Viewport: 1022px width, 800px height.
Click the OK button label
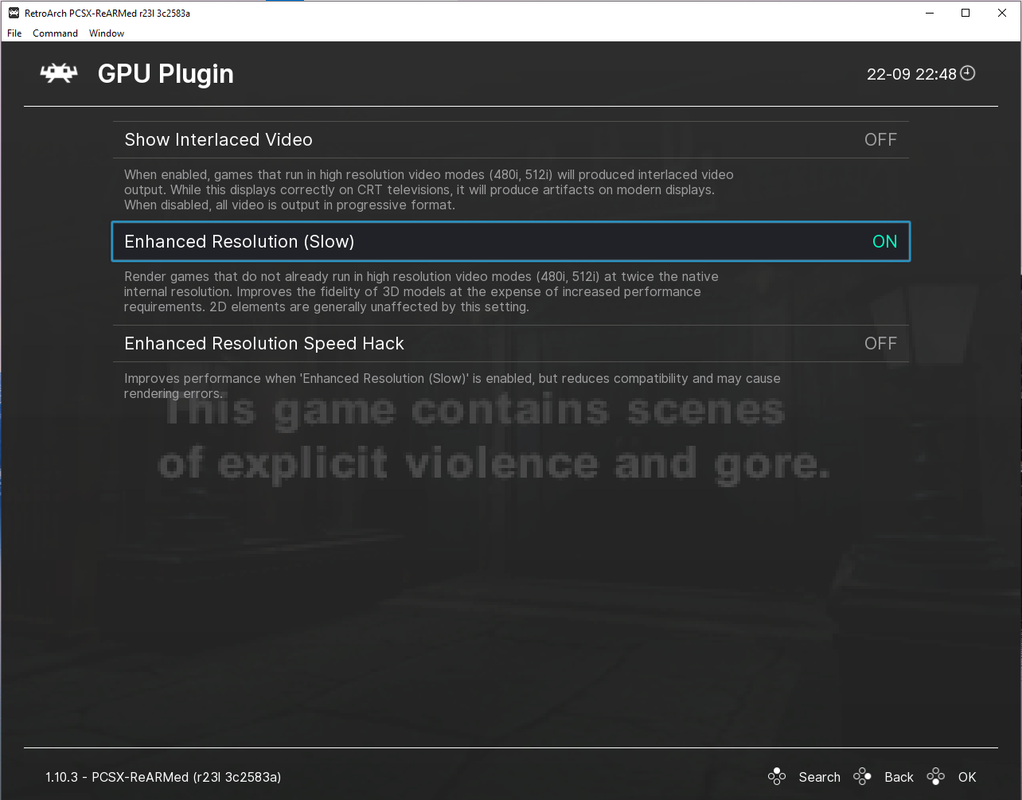[x=967, y=777]
